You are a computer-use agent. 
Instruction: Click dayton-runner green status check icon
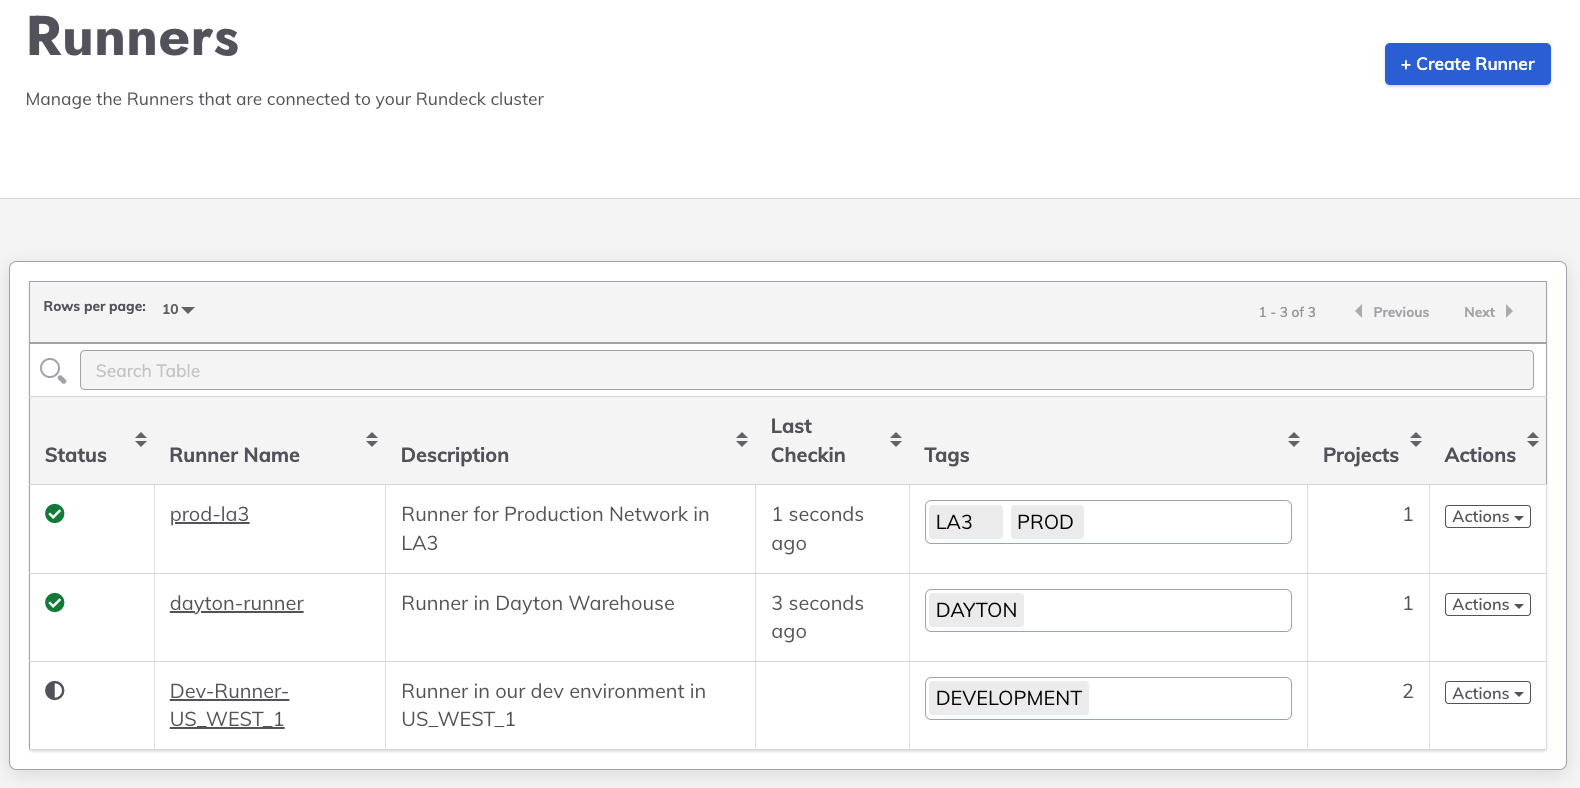[x=55, y=603]
